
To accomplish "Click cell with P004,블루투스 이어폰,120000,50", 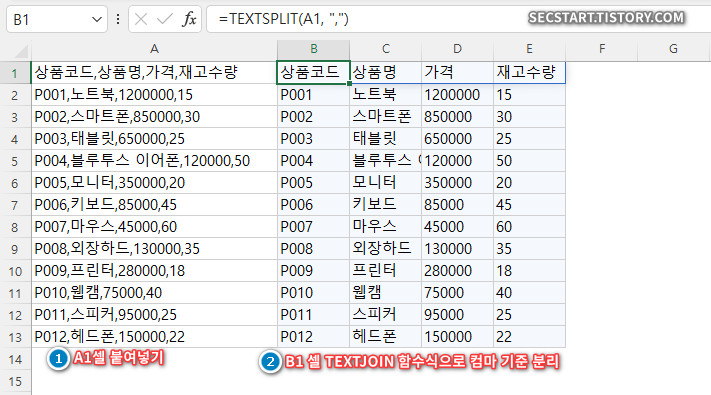I will click(154, 161).
